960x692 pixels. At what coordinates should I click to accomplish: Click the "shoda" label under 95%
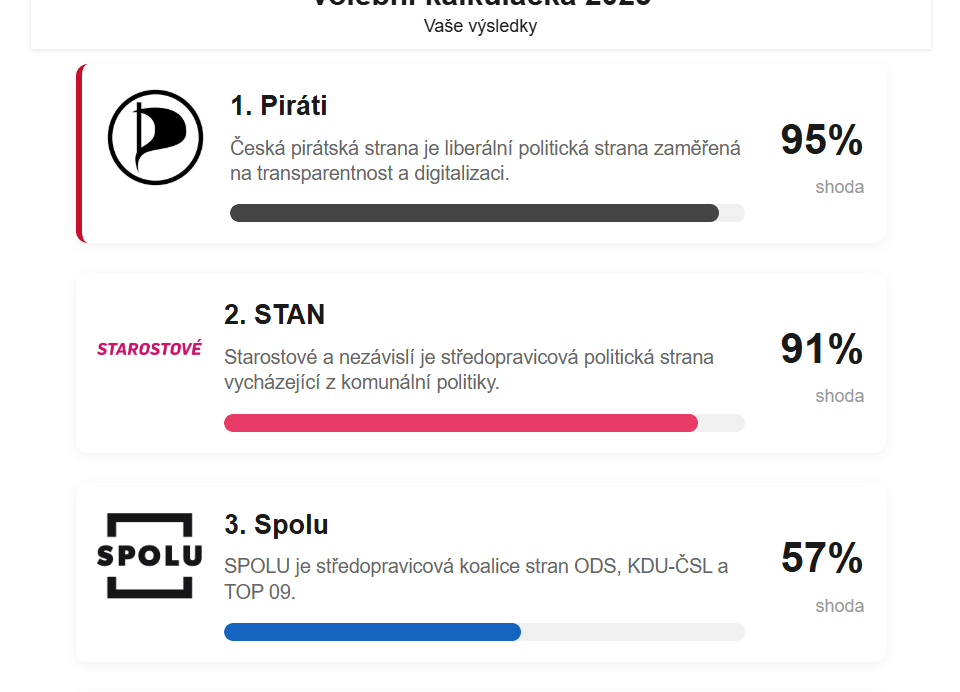click(839, 187)
